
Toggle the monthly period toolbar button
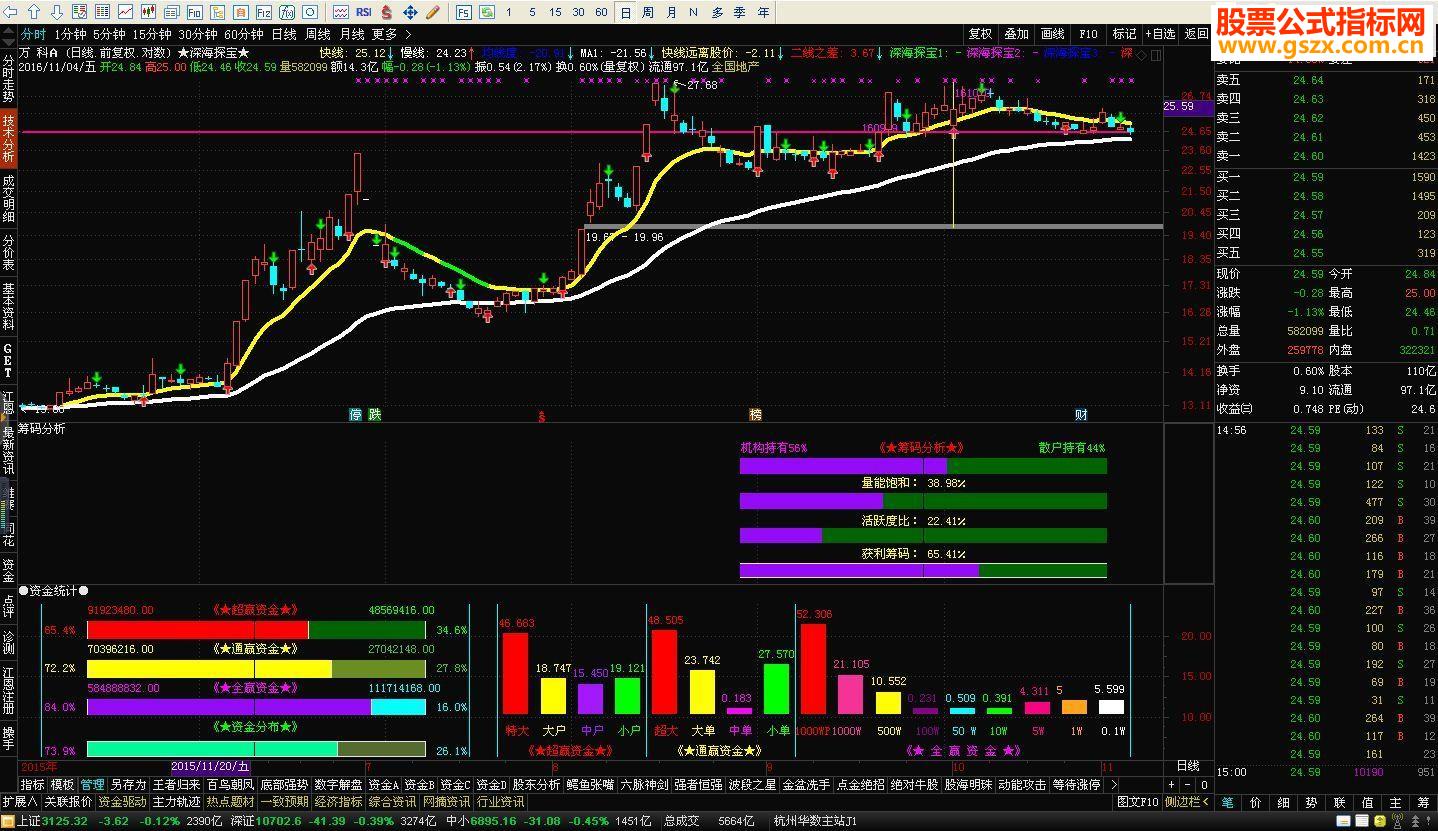671,12
